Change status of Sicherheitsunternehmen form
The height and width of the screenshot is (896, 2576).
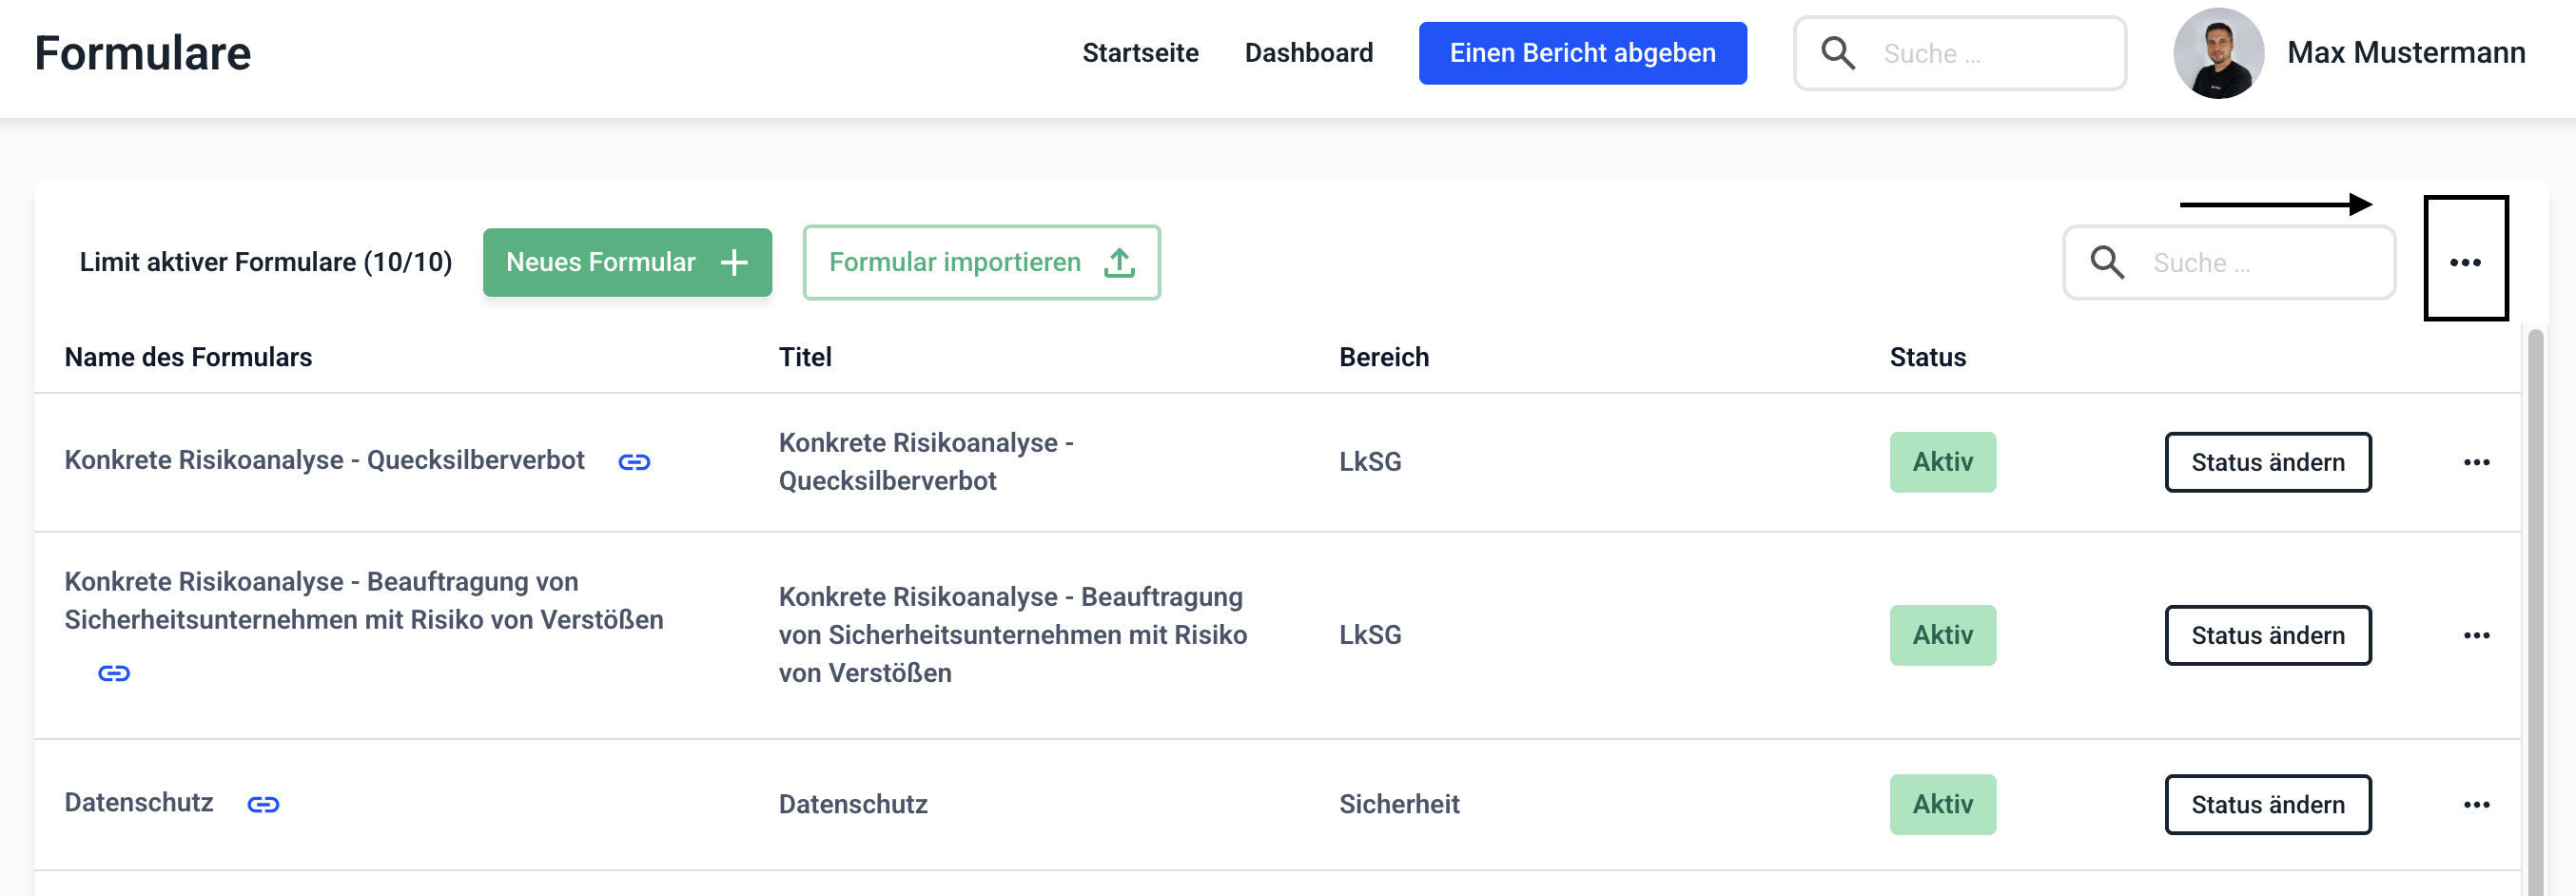2267,635
